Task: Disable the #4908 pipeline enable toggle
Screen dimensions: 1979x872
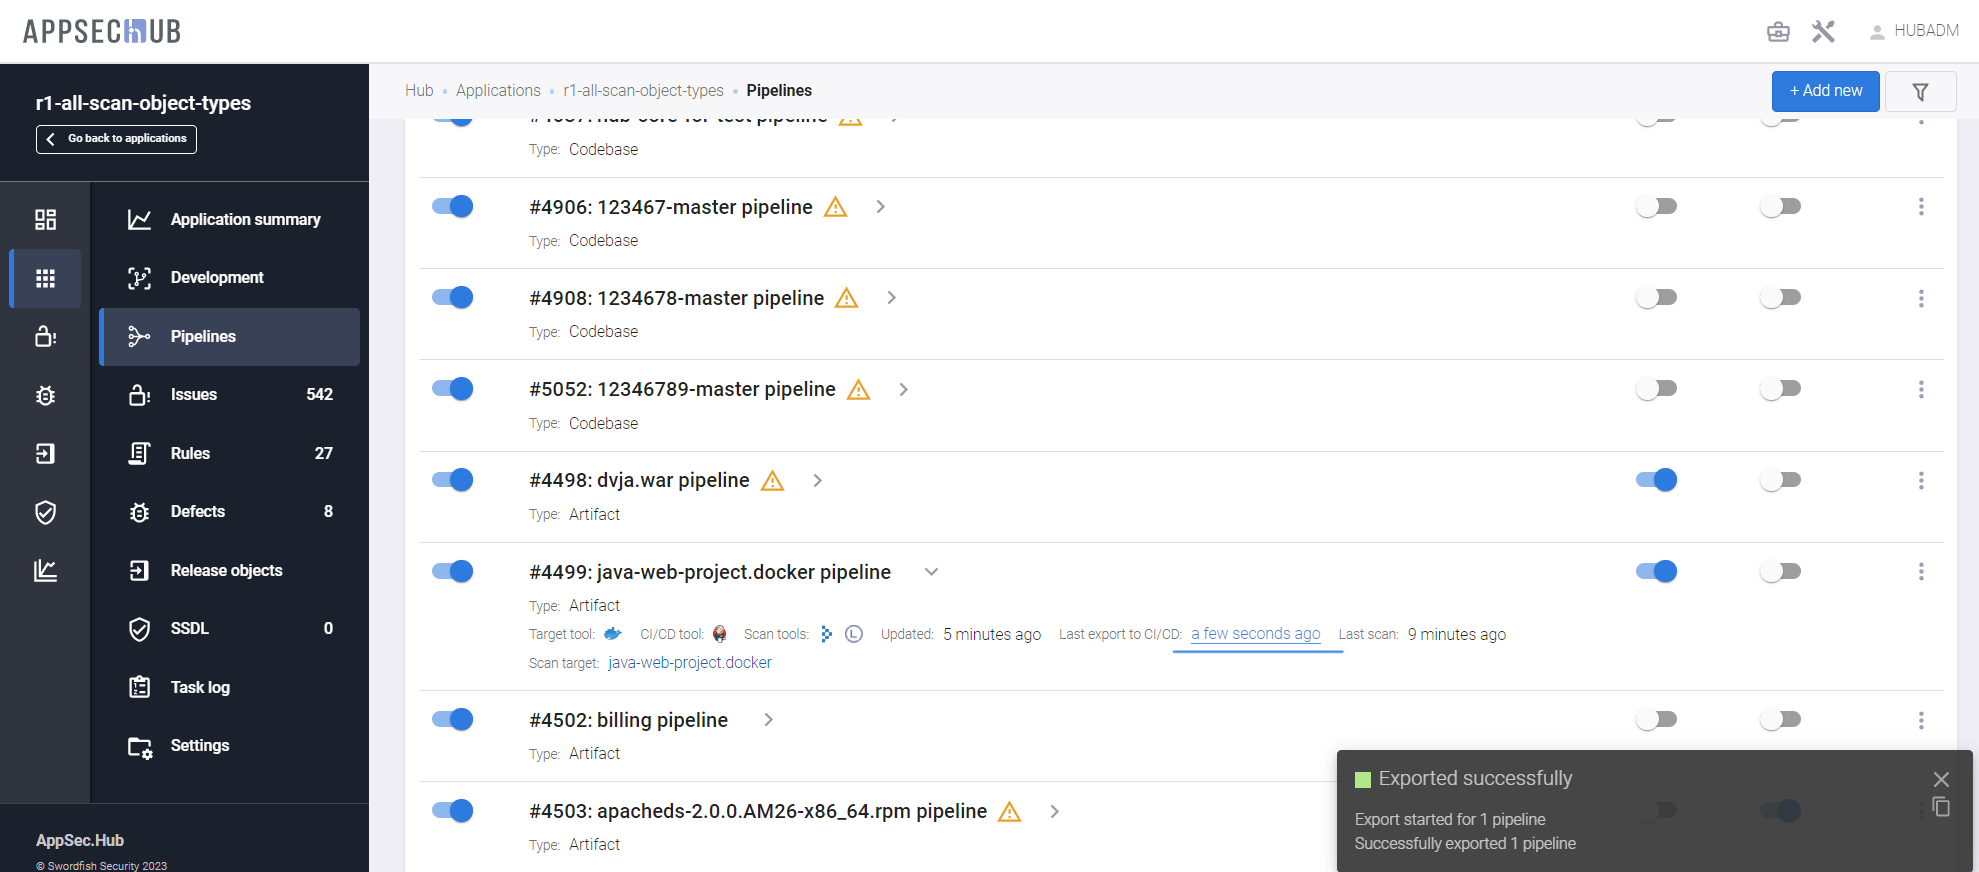Action: click(x=452, y=298)
